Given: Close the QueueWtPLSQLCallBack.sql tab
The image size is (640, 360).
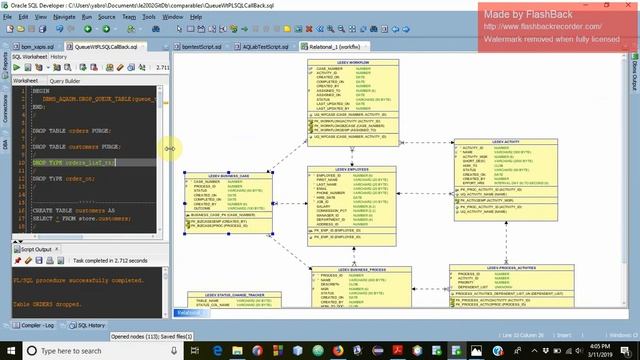Looking at the screenshot, I should [x=143, y=47].
